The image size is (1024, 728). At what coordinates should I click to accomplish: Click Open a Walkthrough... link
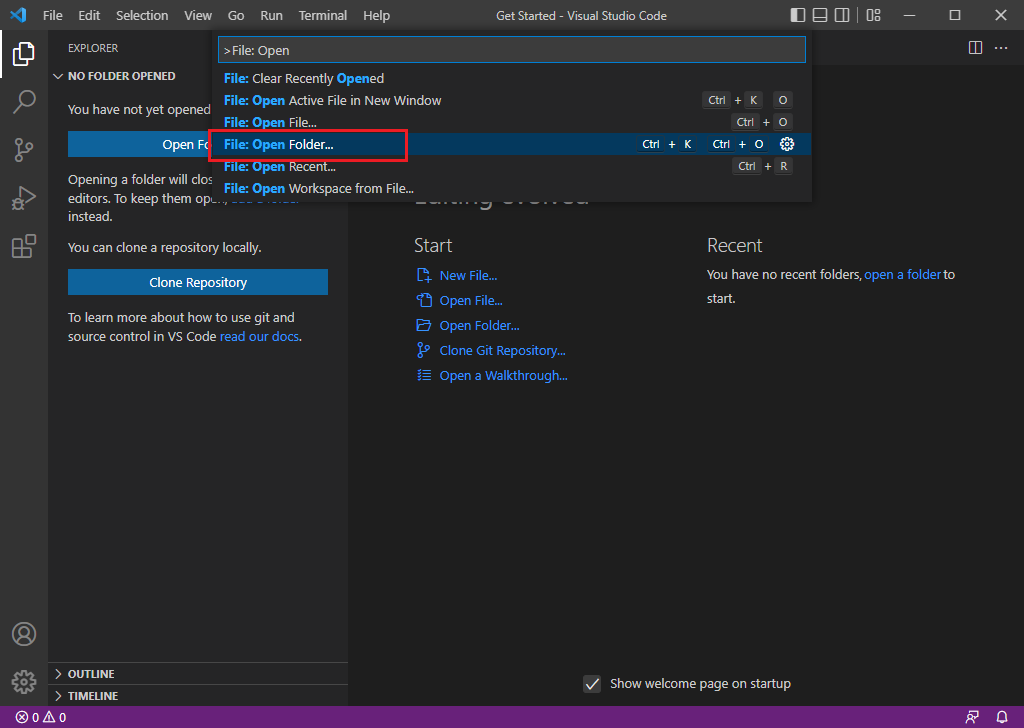point(504,375)
